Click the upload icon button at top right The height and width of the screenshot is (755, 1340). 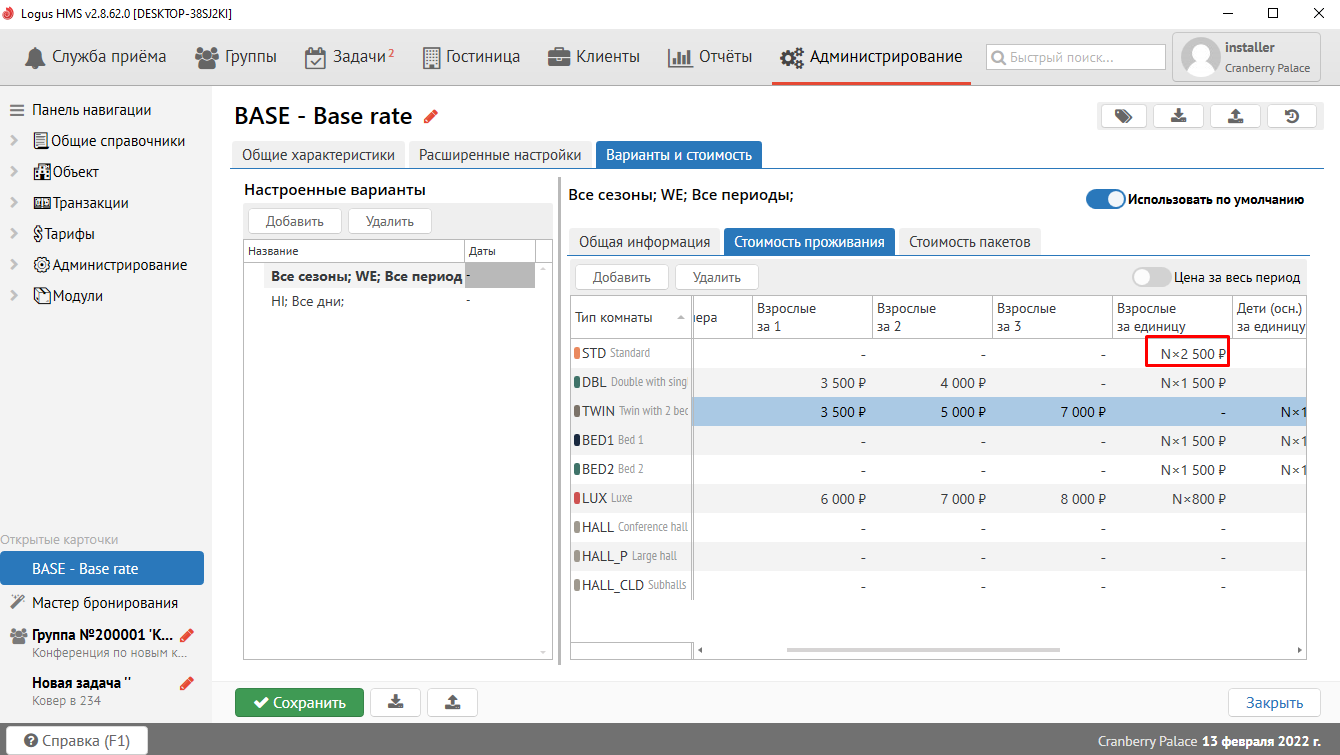pos(1235,116)
